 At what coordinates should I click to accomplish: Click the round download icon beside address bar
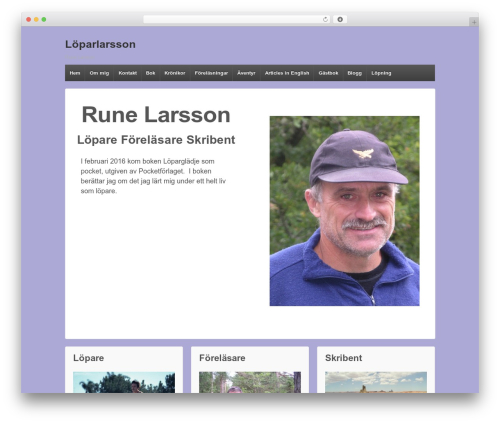[340, 20]
